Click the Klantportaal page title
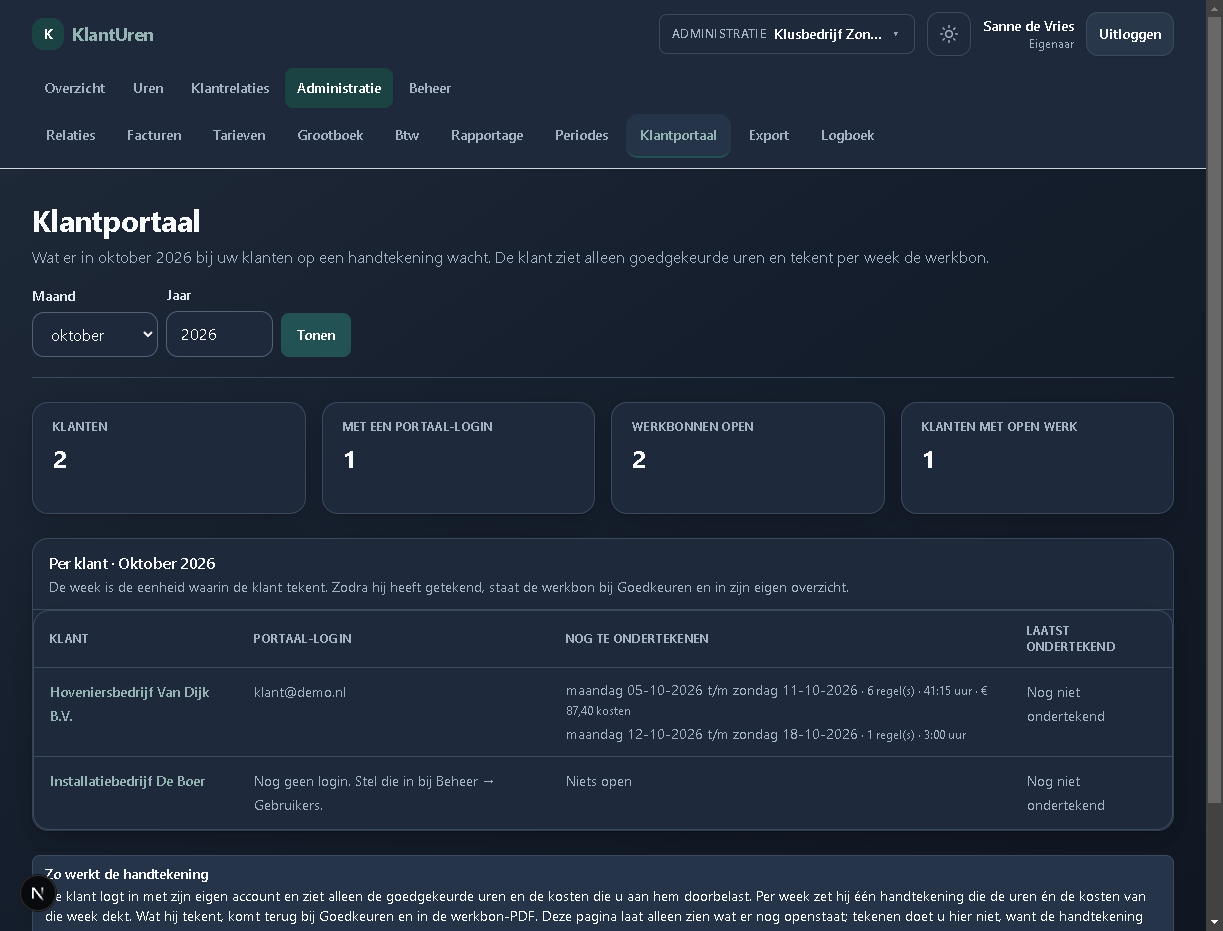 116,221
